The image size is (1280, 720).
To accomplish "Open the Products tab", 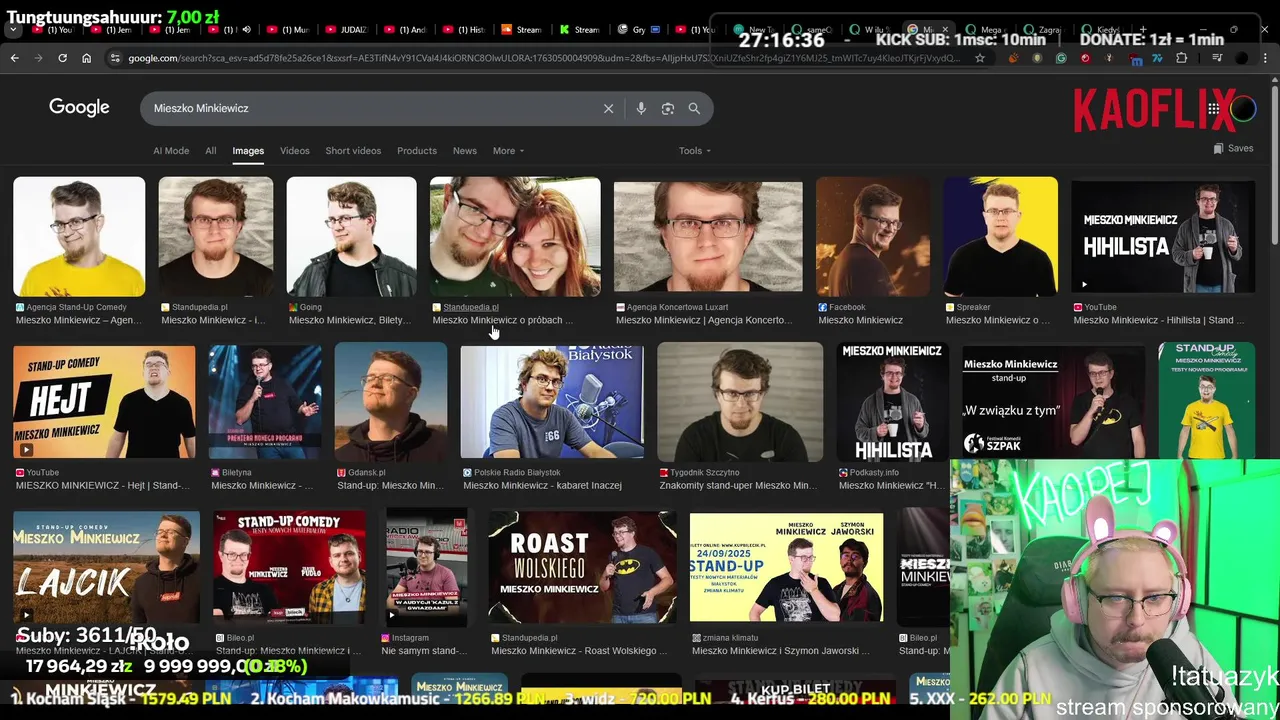I will [417, 151].
